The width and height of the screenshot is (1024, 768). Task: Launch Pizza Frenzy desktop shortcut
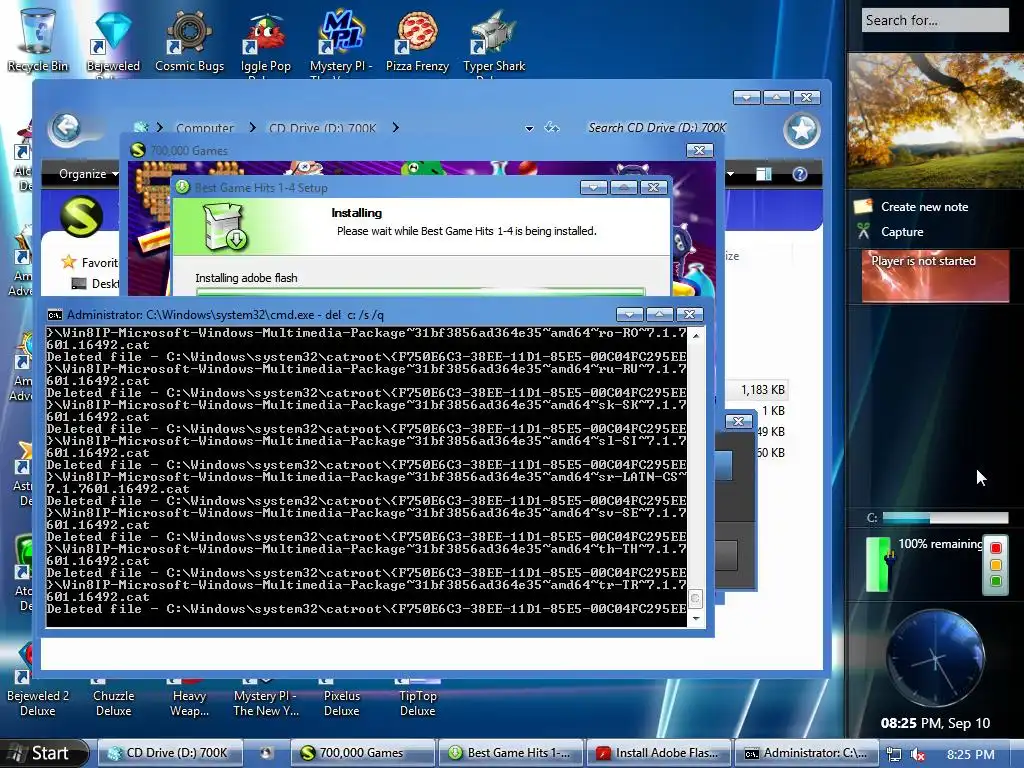coord(417,40)
